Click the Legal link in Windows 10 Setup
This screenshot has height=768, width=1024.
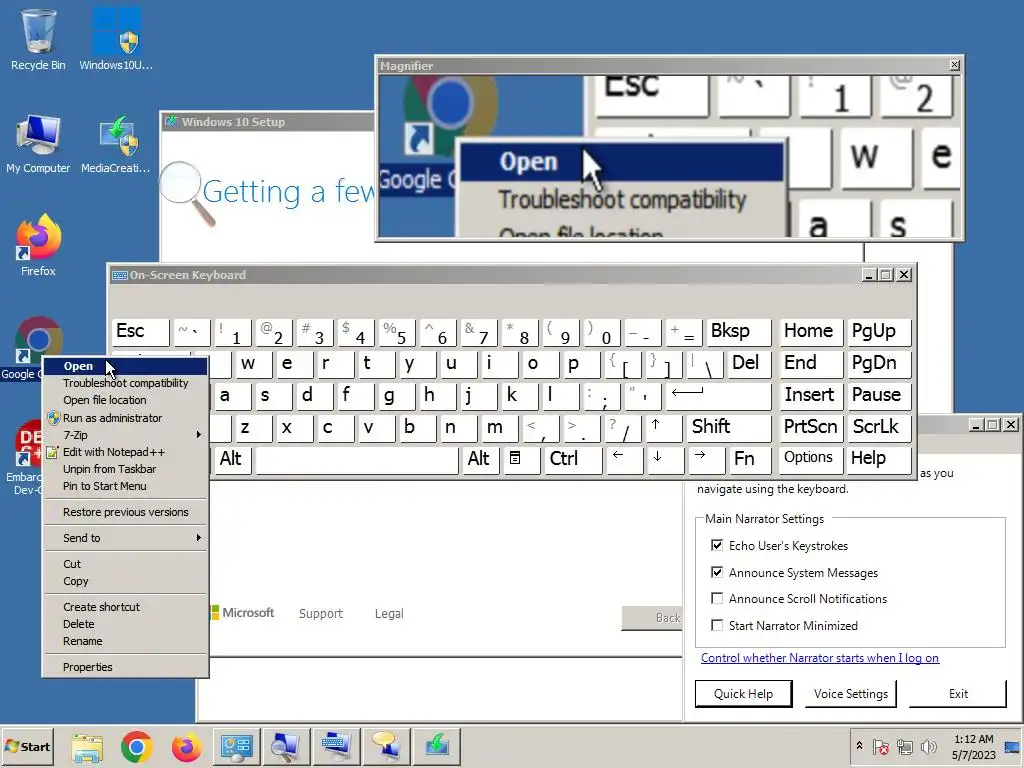click(x=389, y=614)
